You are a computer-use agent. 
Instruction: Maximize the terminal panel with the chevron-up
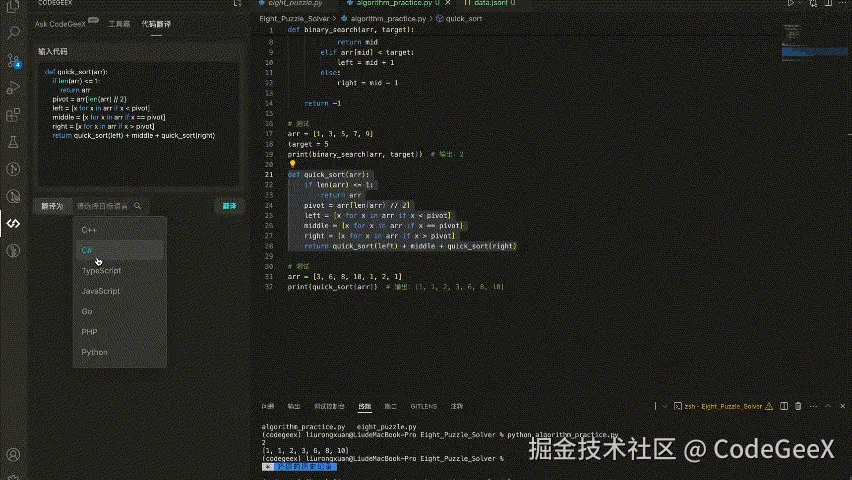pyautogui.click(x=828, y=406)
